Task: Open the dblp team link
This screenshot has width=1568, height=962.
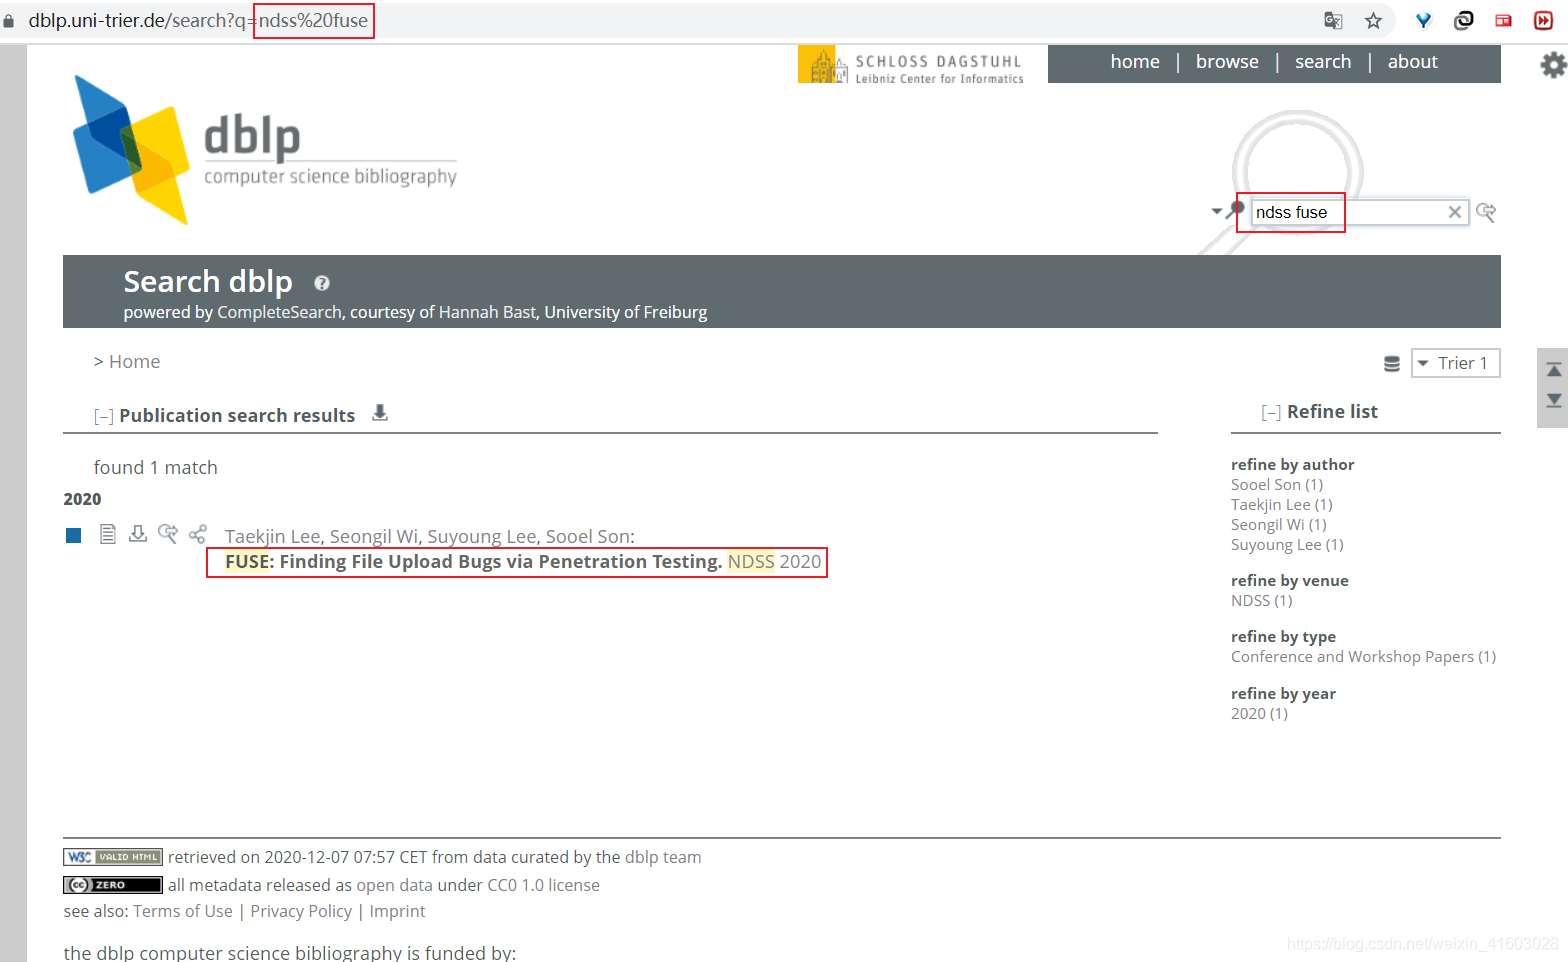Action: 663,857
